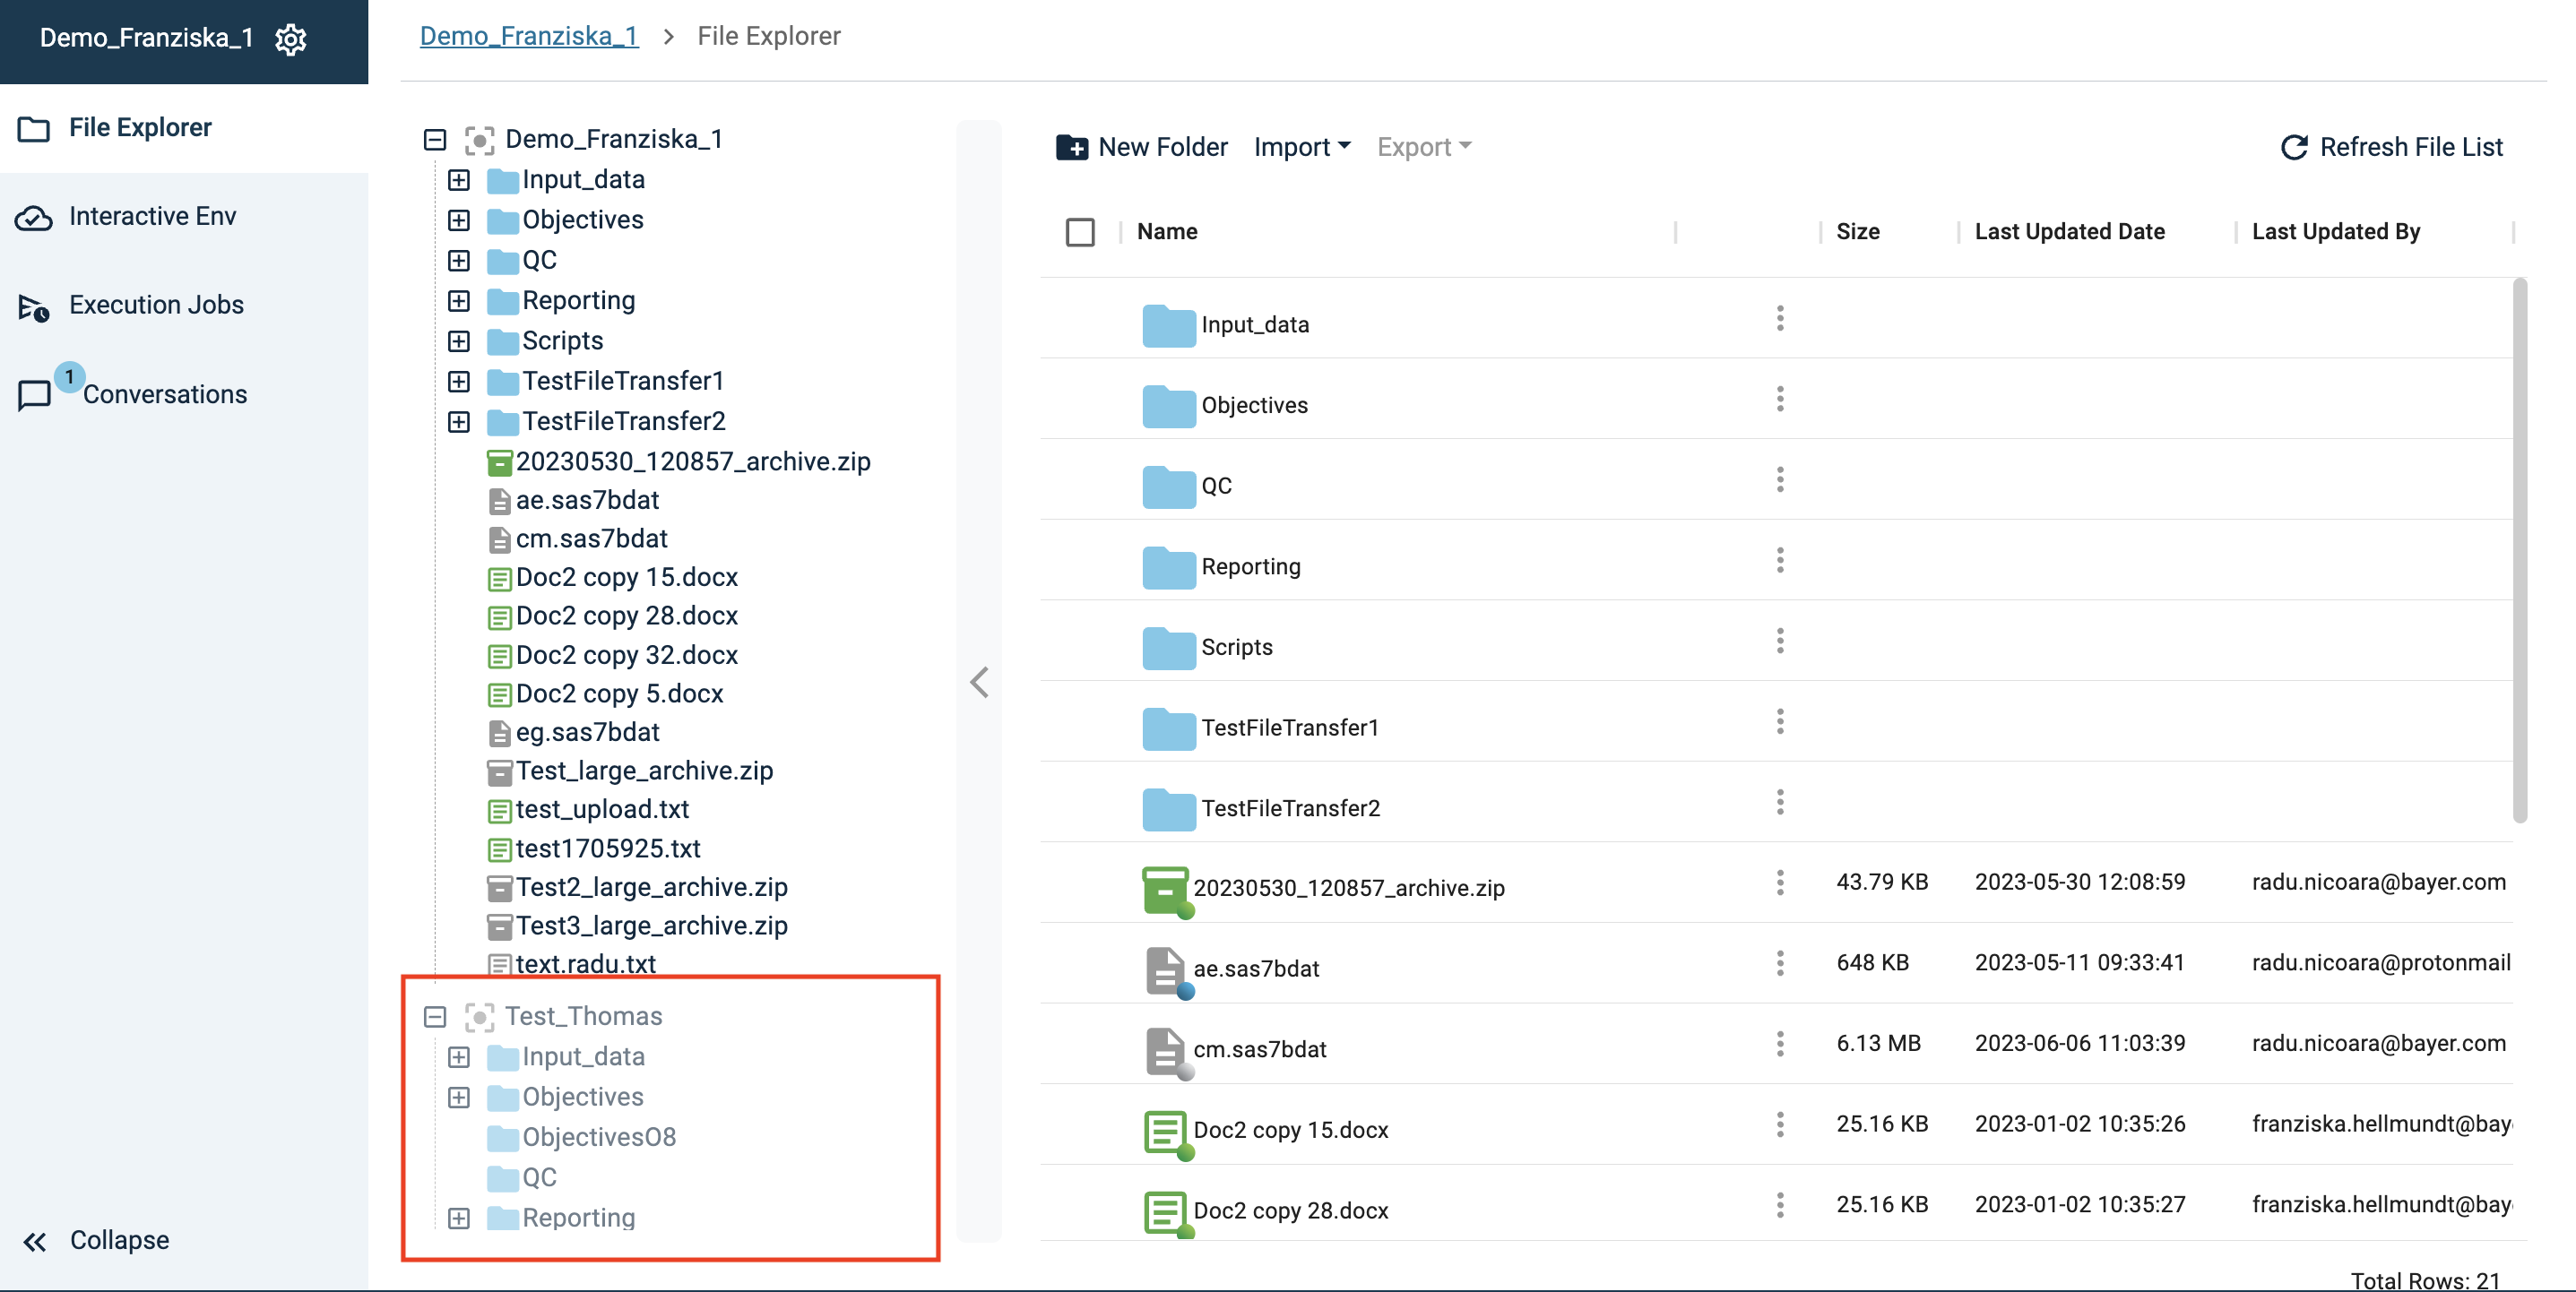Image resolution: width=2576 pixels, height=1292 pixels.
Task: Click the New Folder icon
Action: [x=1071, y=147]
